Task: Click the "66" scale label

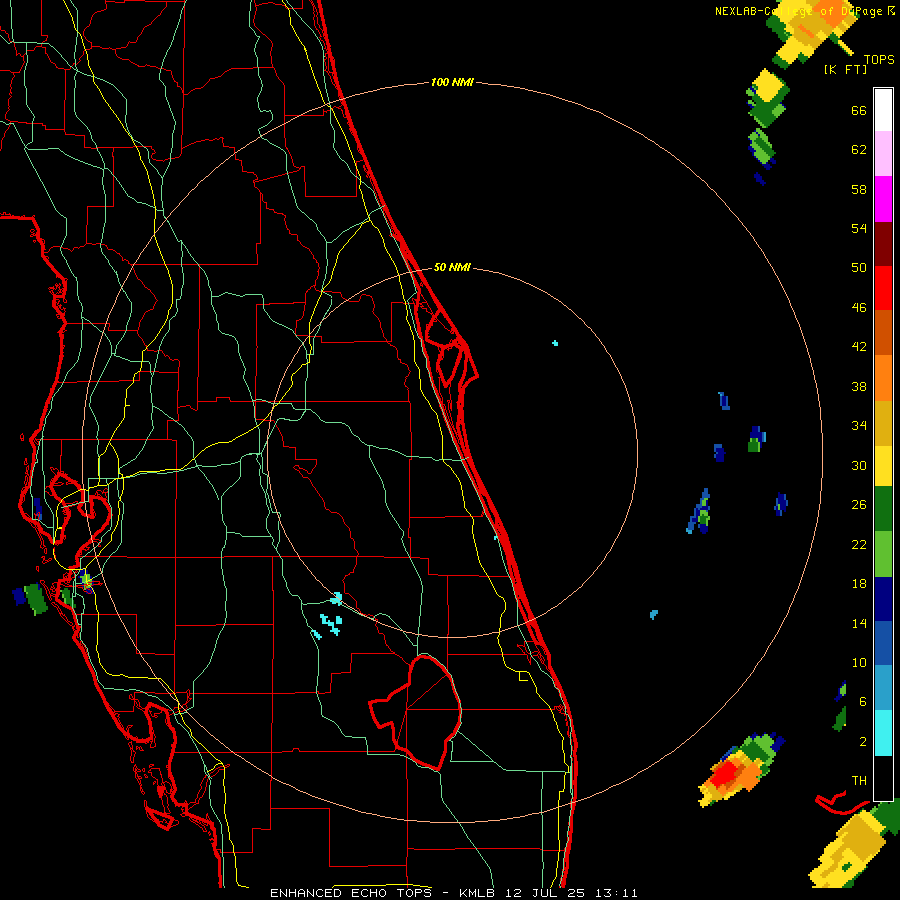Action: (x=859, y=111)
